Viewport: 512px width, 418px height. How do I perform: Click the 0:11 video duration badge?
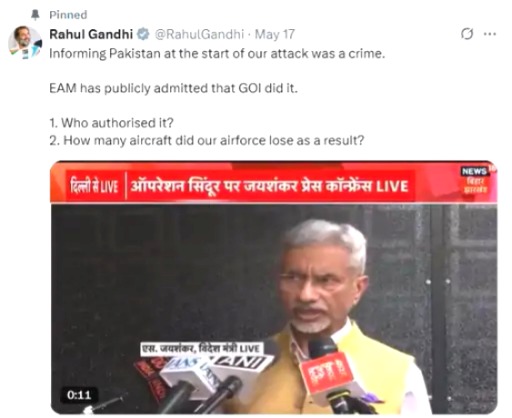[79, 395]
